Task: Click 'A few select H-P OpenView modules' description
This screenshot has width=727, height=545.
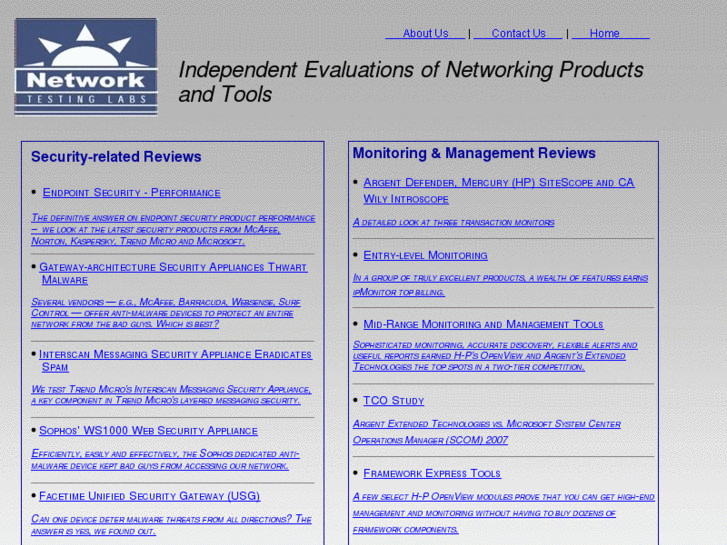Action: 504,513
